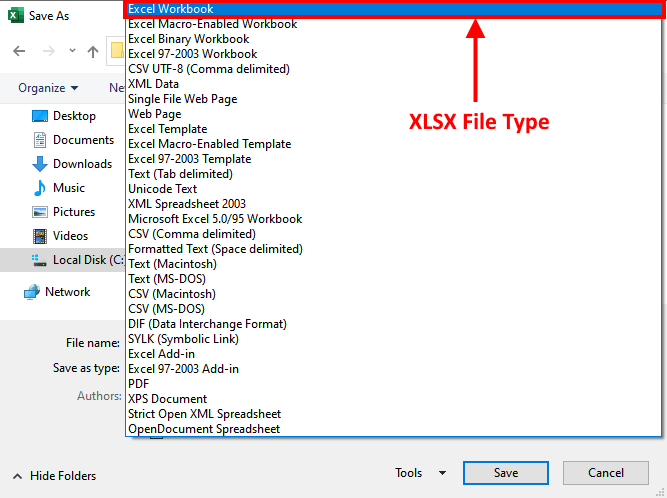Open Downloads in navigation pane
This screenshot has height=498, width=667.
(x=83, y=164)
